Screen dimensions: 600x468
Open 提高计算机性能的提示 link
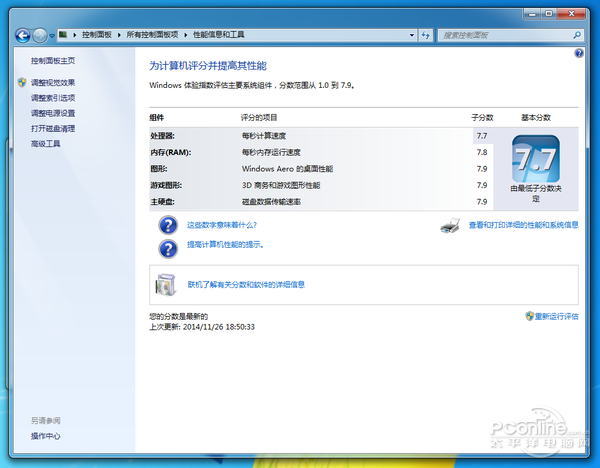pos(225,245)
